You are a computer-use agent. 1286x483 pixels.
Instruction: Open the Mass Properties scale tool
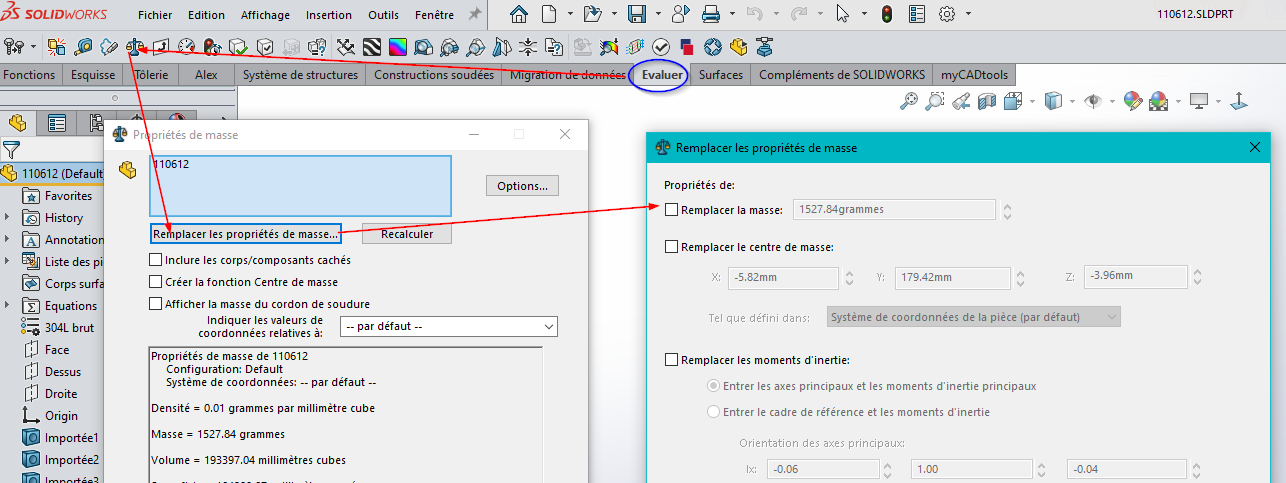(x=134, y=46)
